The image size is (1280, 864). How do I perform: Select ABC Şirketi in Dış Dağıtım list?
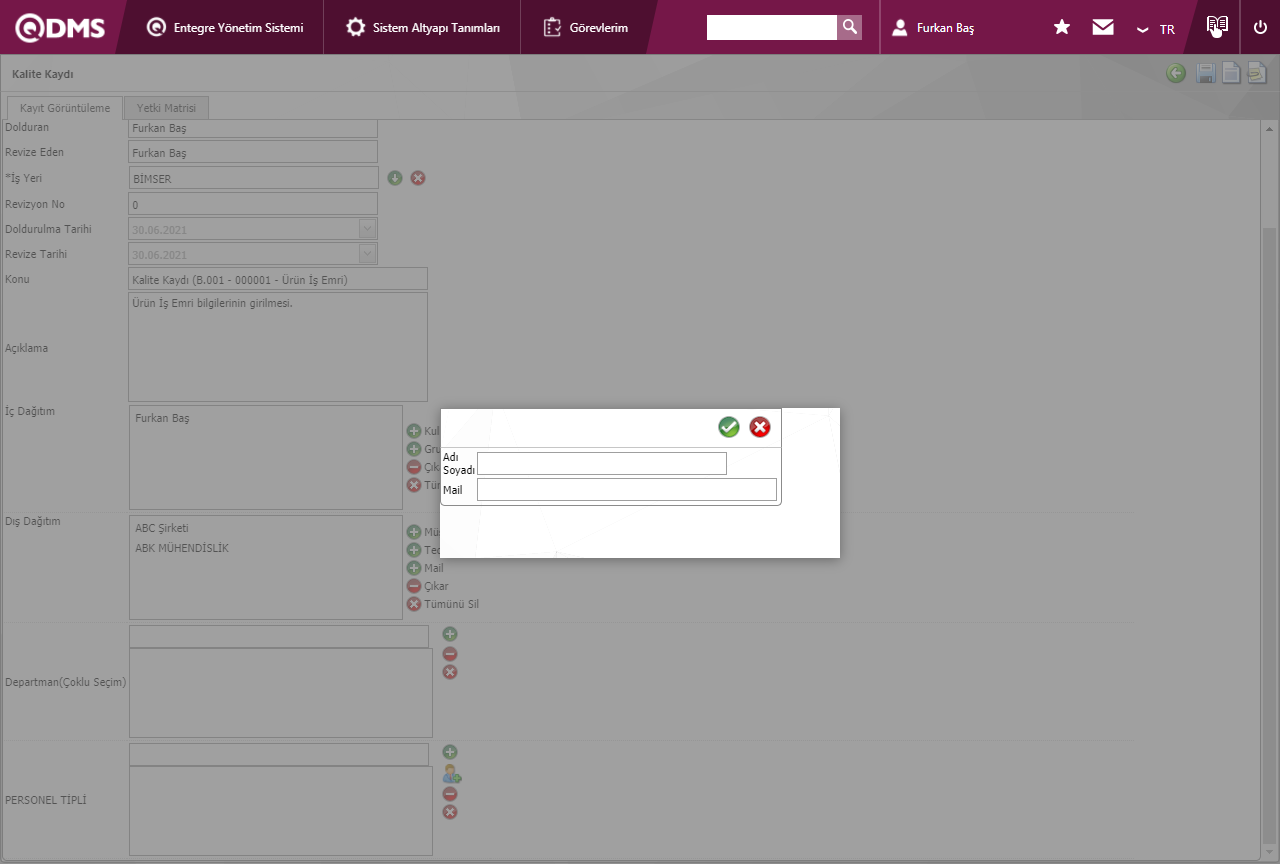(x=162, y=528)
